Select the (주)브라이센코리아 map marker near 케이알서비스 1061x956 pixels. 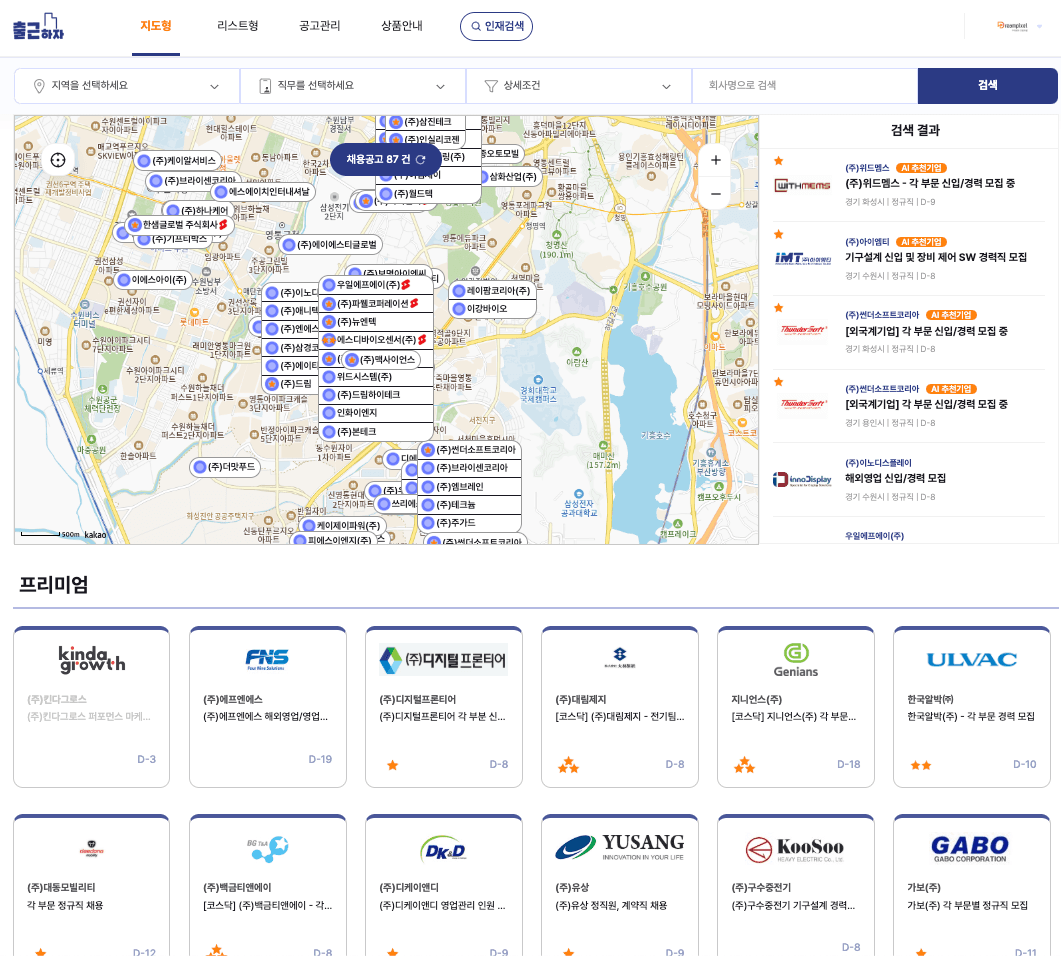tap(193, 181)
